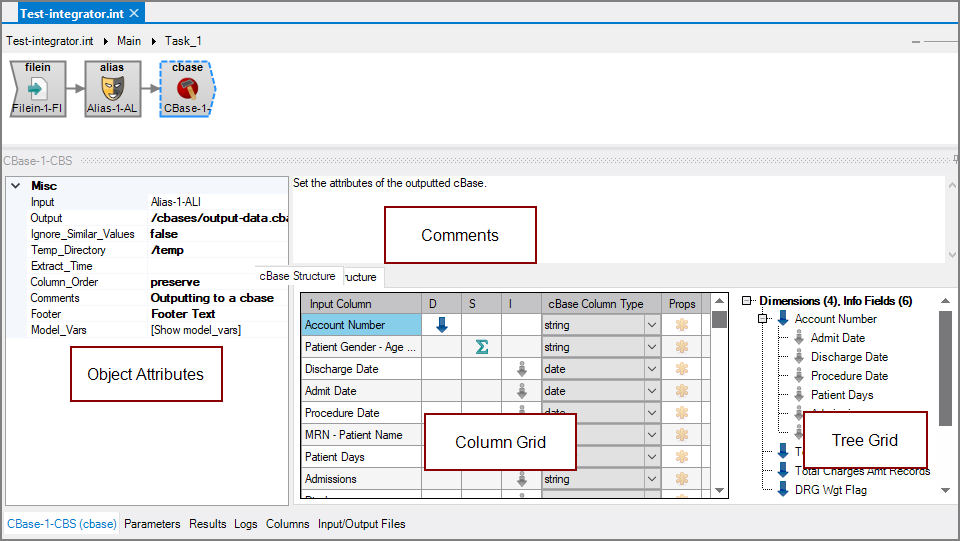Open column type dropdown for Discharge Date
960x541 pixels.
click(x=651, y=369)
